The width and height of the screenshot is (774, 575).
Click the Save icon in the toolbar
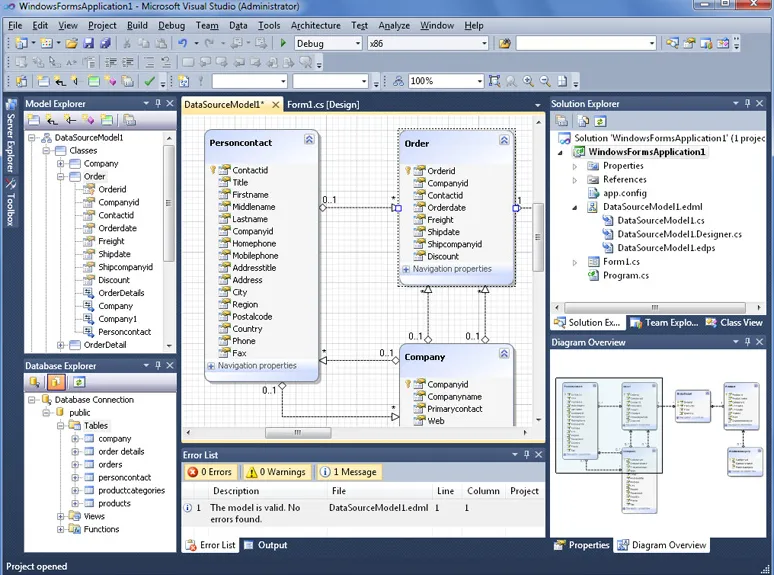[88, 43]
